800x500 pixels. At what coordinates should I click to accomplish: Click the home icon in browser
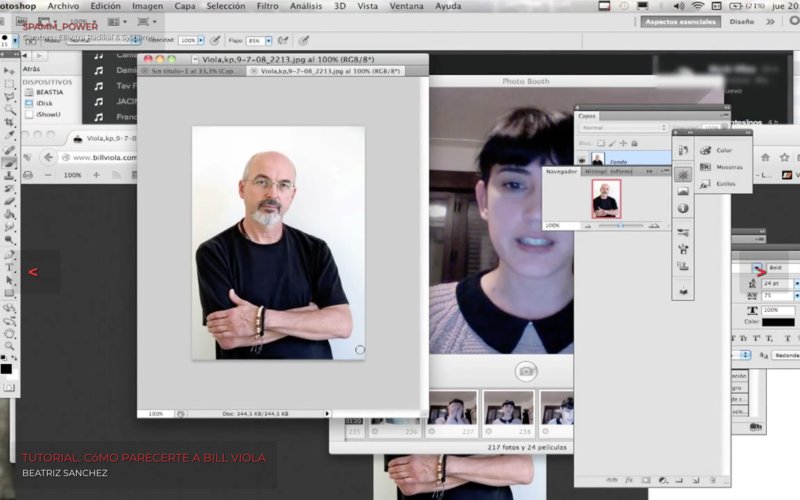tap(765, 158)
